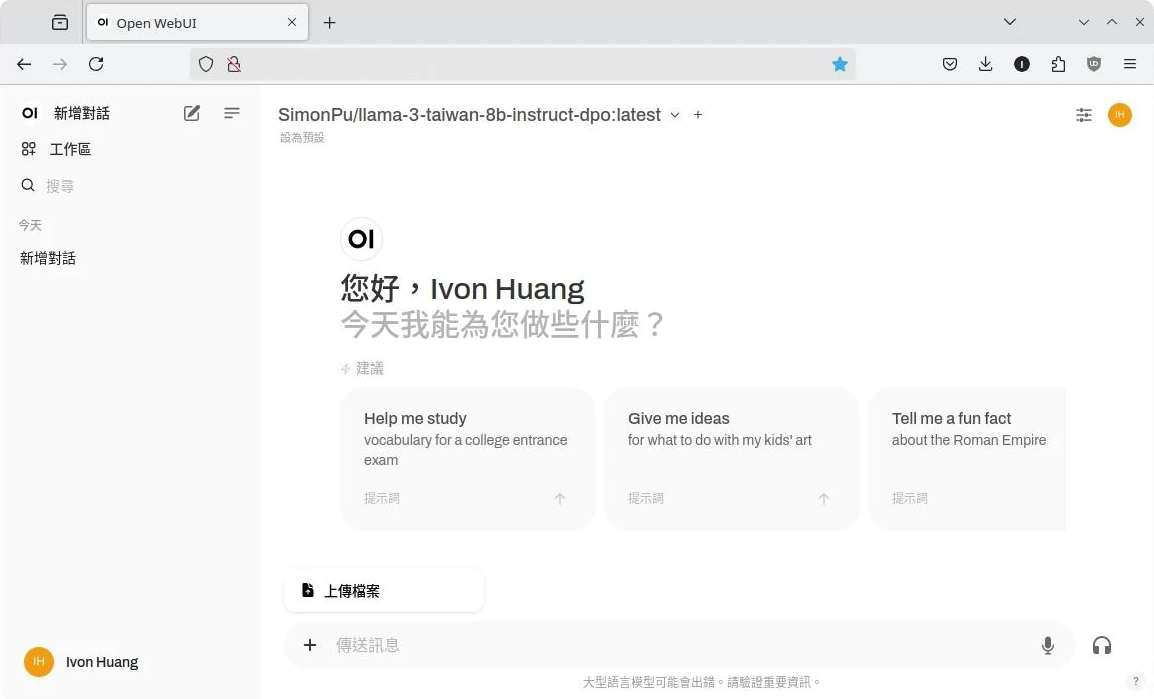Viewport: 1154px width, 699px height.
Task: Focus the 傳送訊息 message input field
Action: tap(681, 645)
